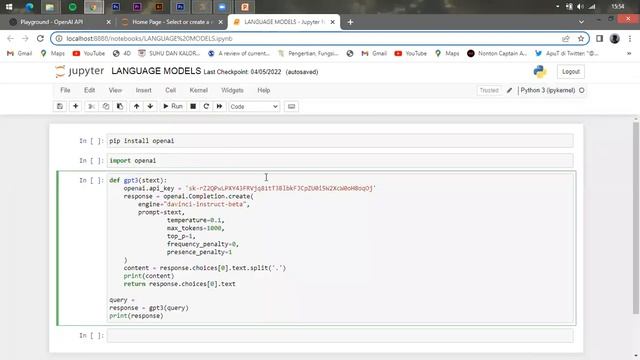The width and height of the screenshot is (640, 360).
Task: Restart kernel and run all cells icon
Action: (220, 106)
